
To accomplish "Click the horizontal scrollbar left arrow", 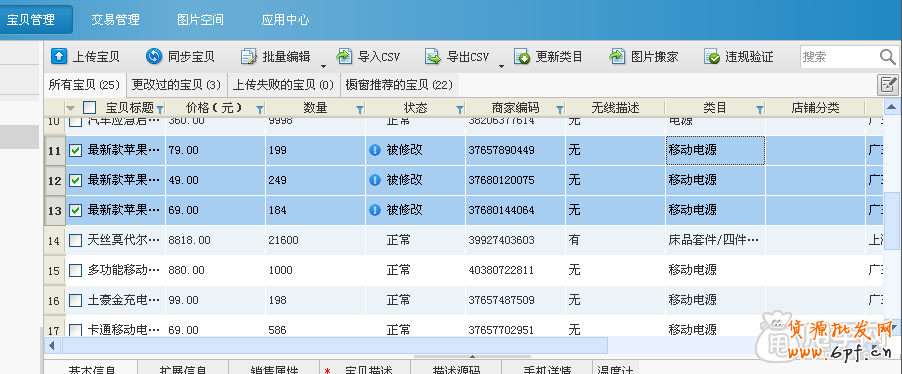I will tap(52, 345).
